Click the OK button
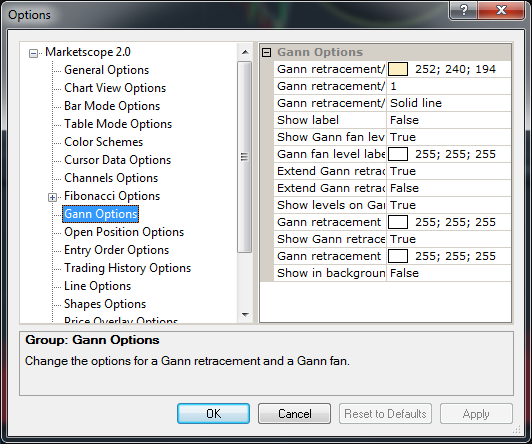The image size is (532, 444). pyautogui.click(x=213, y=413)
